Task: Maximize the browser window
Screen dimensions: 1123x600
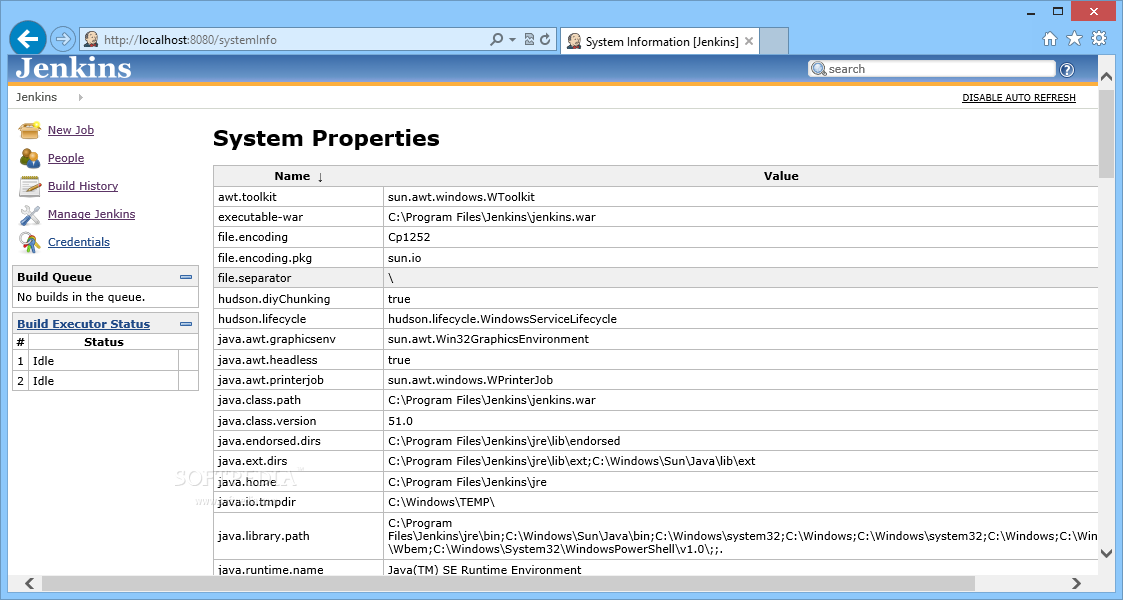Action: [x=1058, y=11]
